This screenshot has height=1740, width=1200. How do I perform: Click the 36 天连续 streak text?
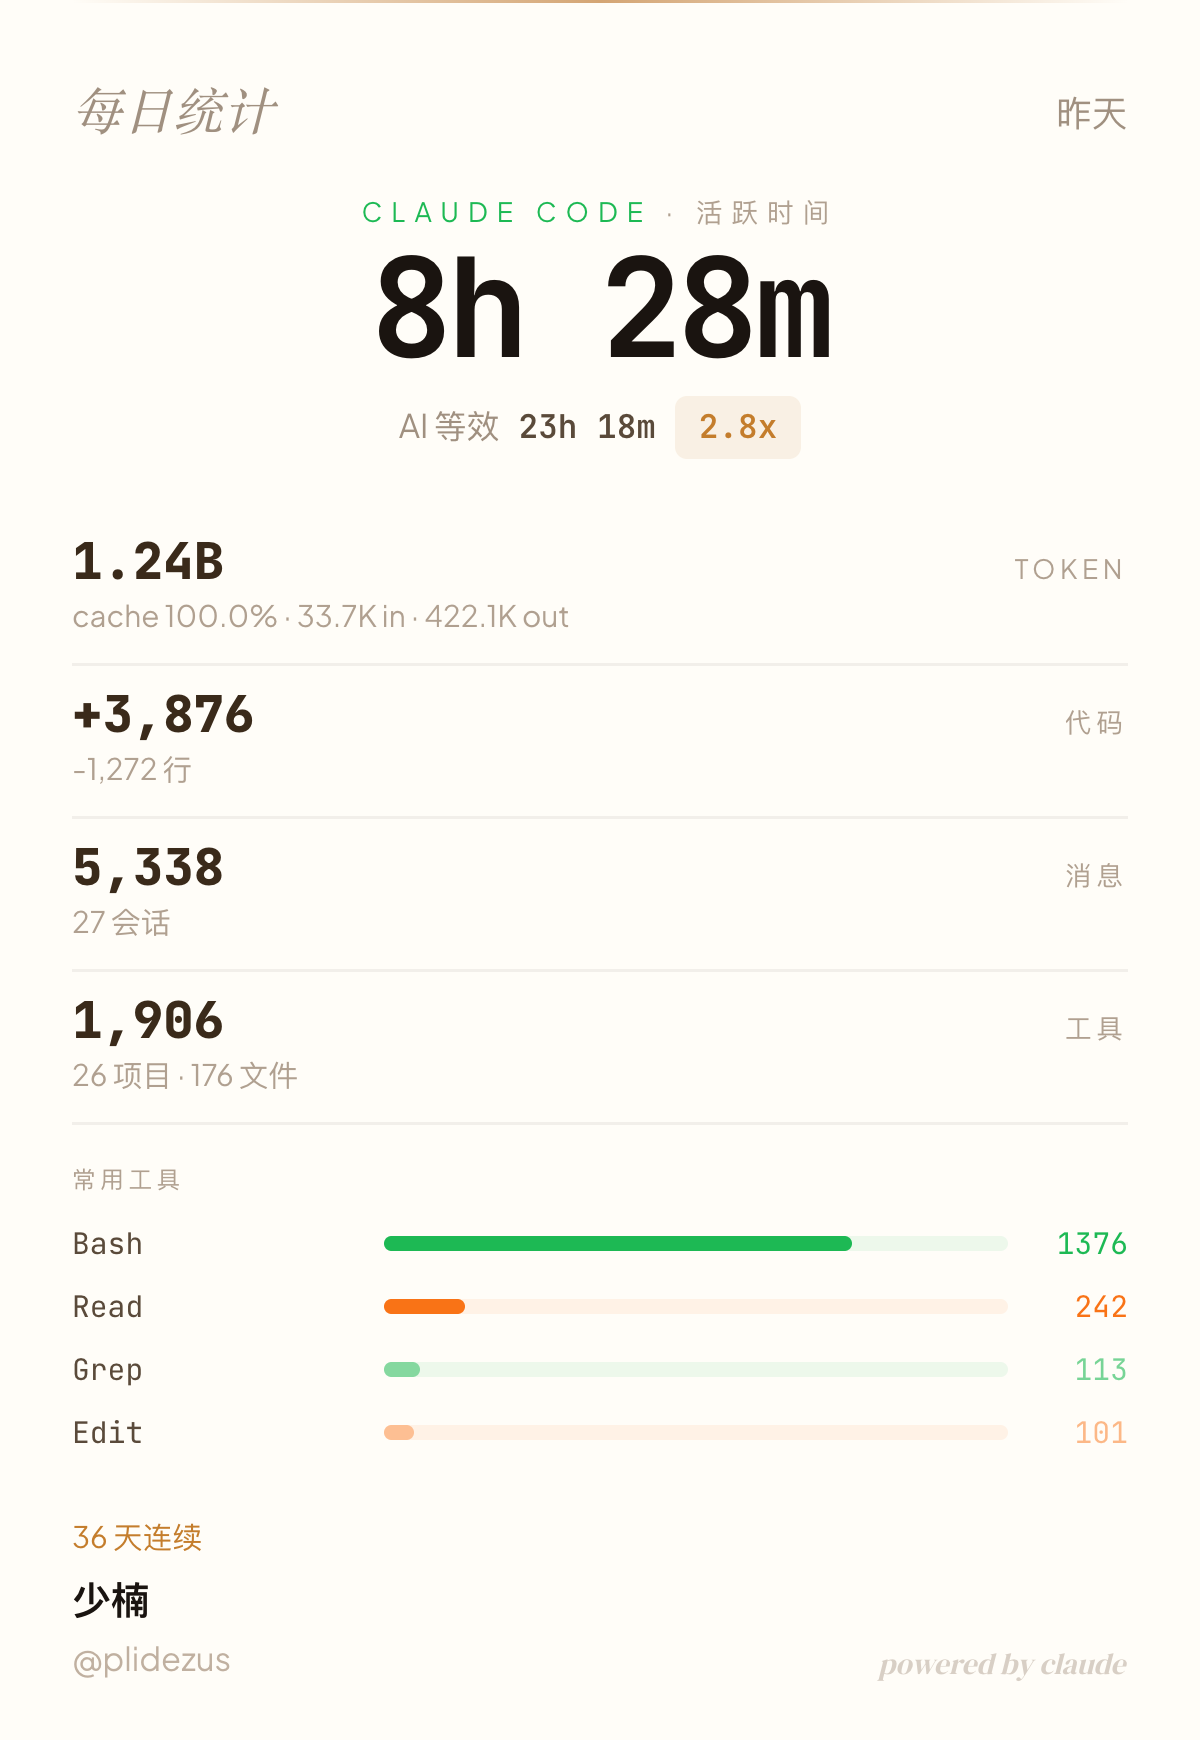pos(137,1538)
